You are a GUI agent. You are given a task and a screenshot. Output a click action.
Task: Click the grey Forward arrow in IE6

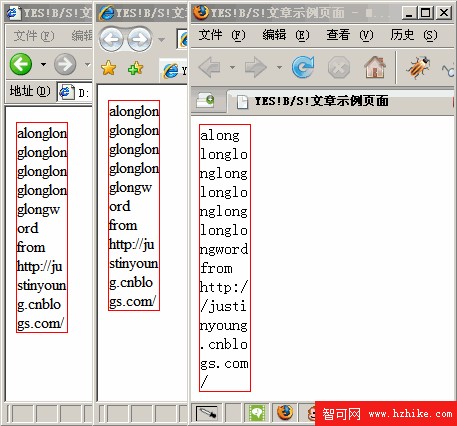(65, 64)
